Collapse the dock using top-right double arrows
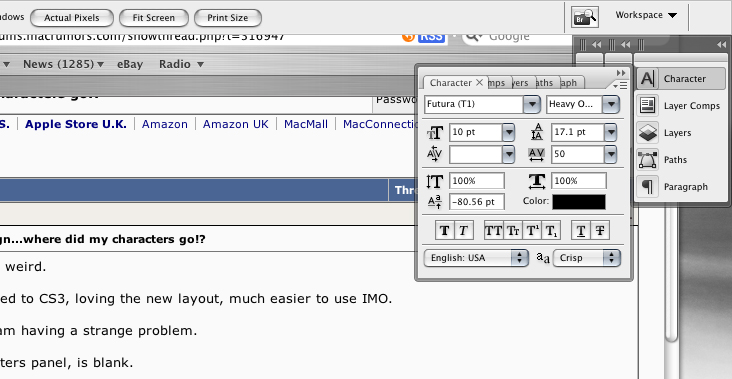 [x=721, y=44]
